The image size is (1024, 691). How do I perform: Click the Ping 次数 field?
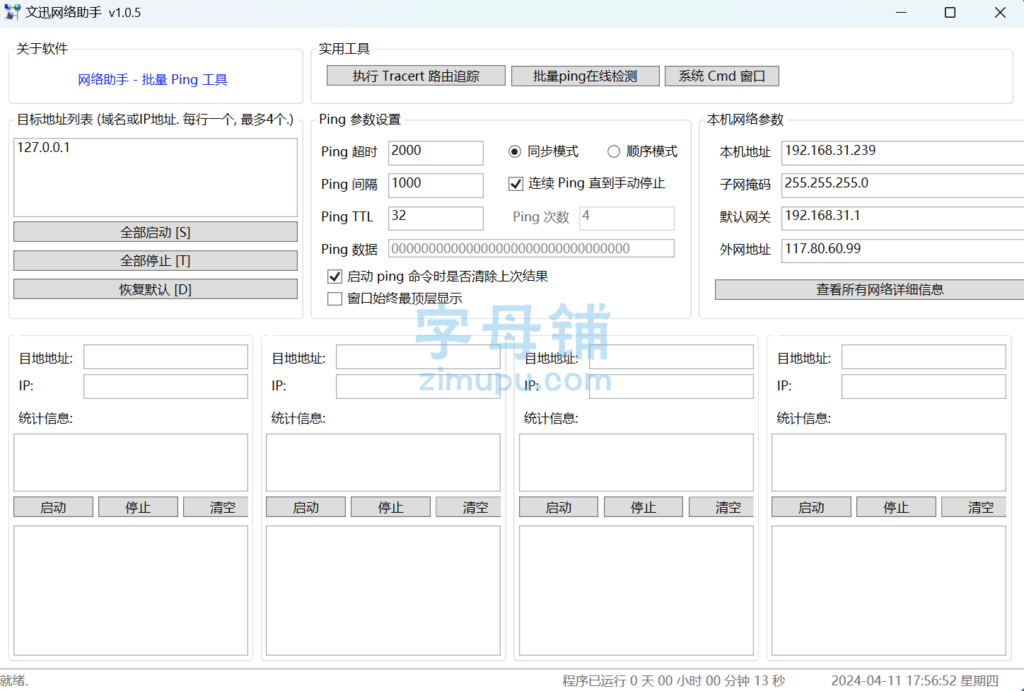click(x=626, y=217)
